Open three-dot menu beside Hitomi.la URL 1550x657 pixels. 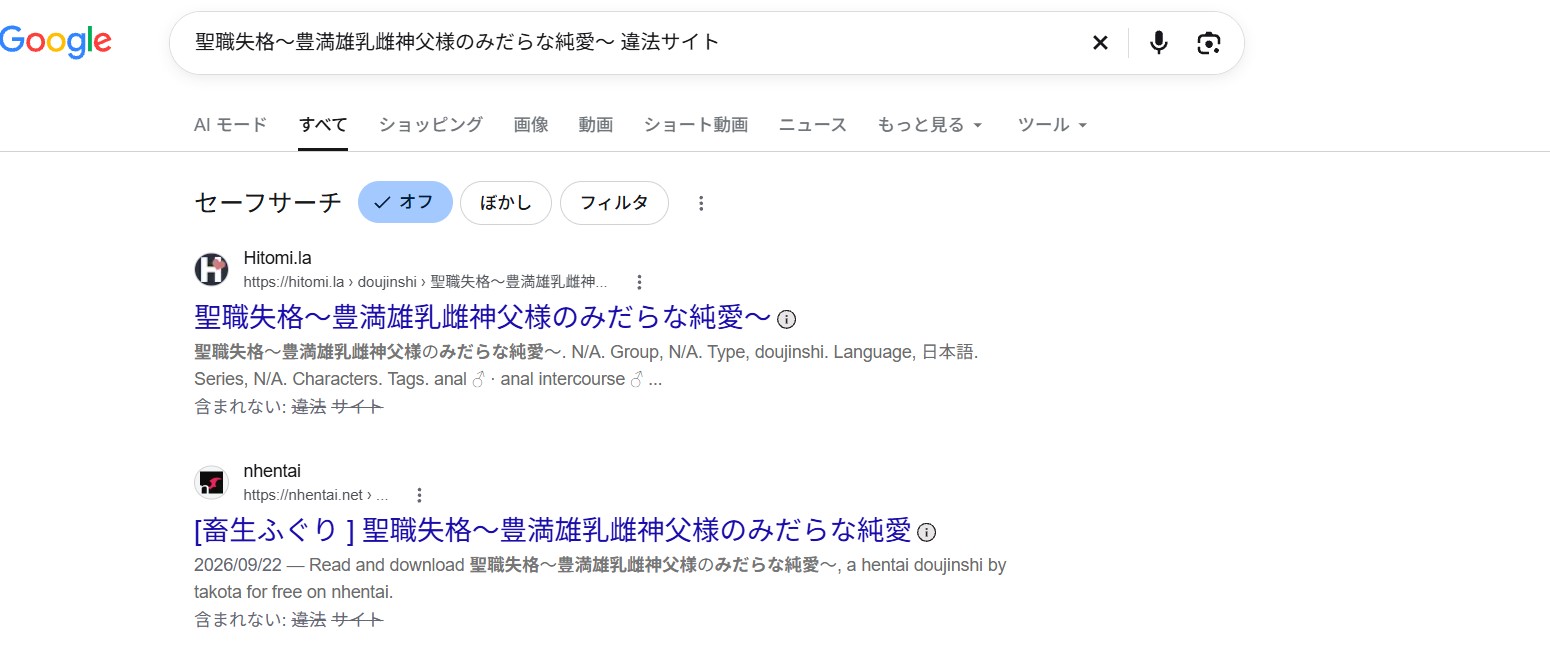[x=640, y=282]
